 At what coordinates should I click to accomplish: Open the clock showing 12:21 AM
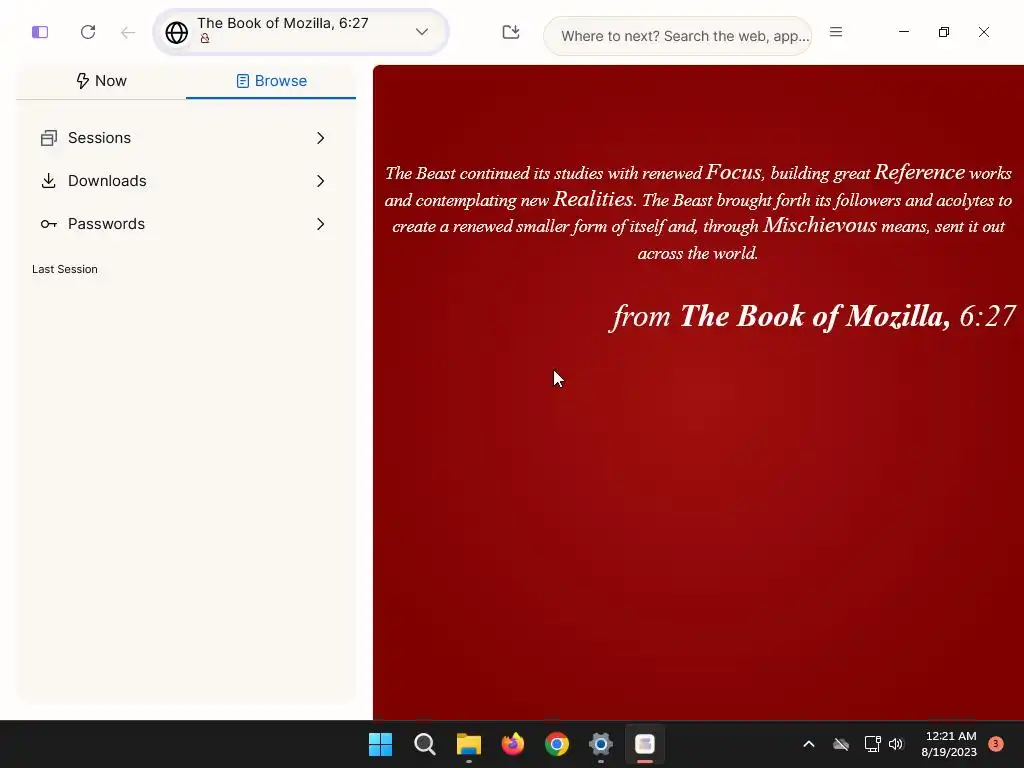click(x=949, y=744)
